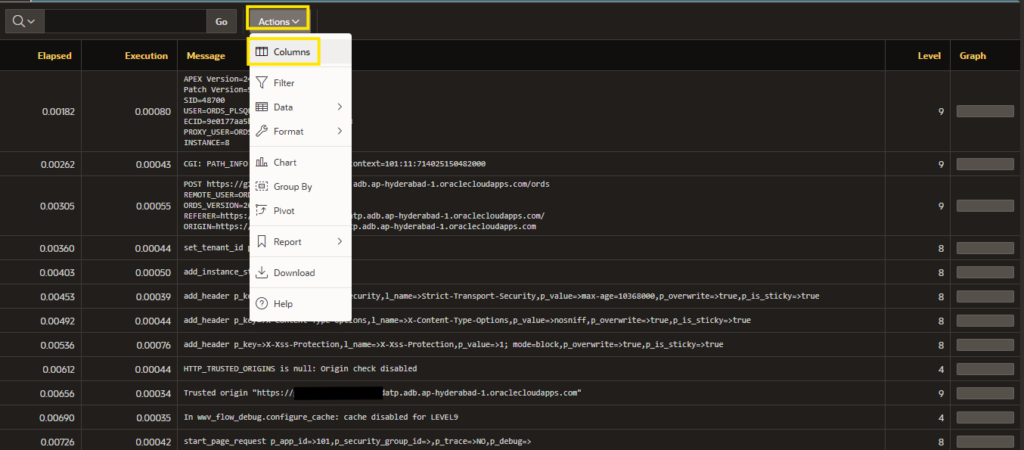Click the Data grid icon
Viewport: 1024px width, 450px height.
pos(261,107)
